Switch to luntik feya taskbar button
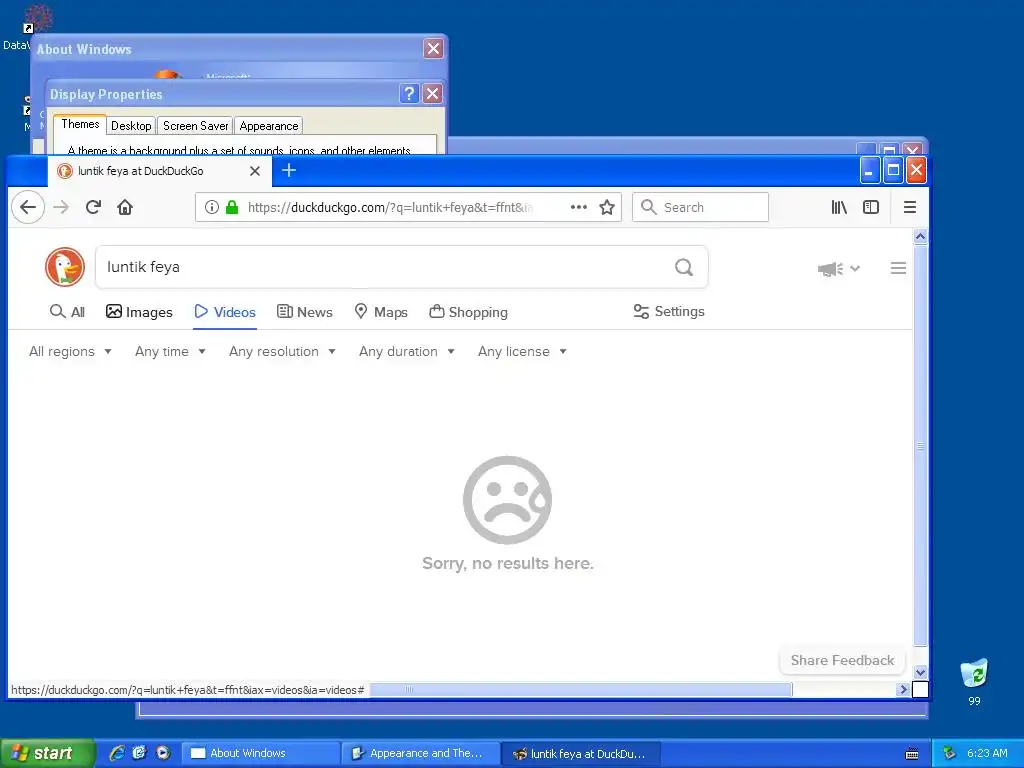The width and height of the screenshot is (1024, 768). coord(581,753)
